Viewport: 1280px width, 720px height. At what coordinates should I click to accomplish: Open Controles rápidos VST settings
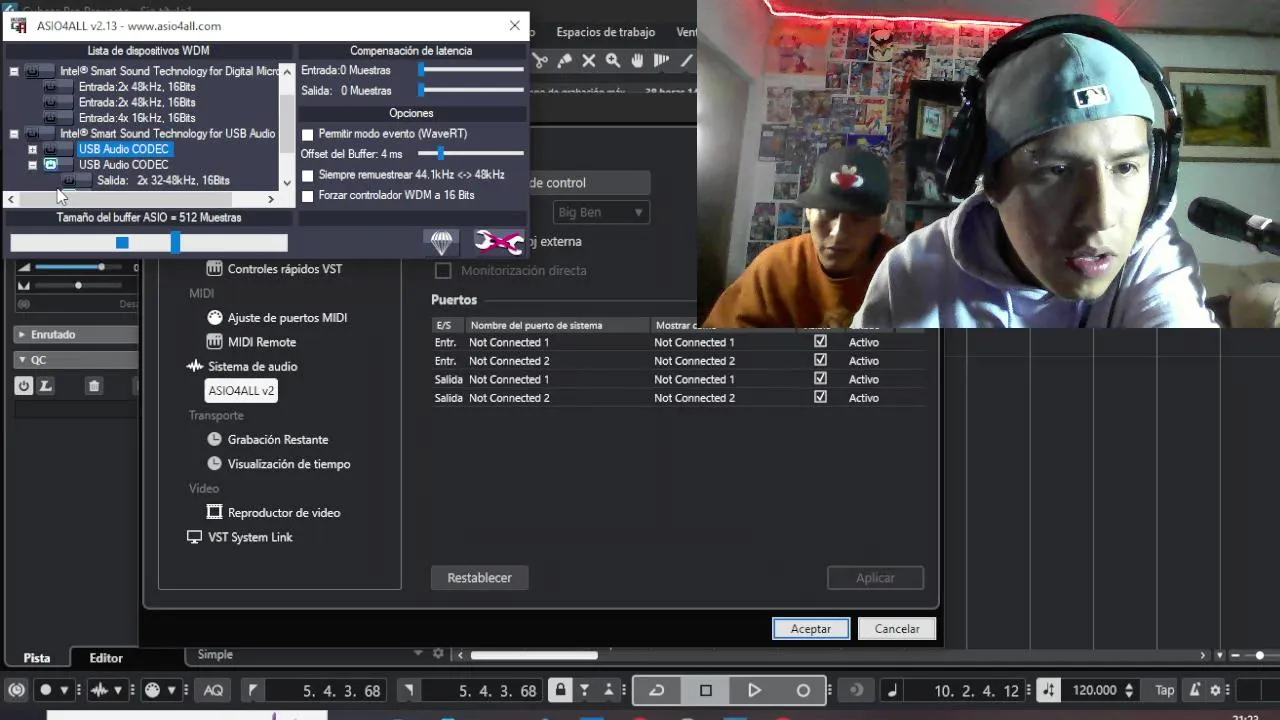[285, 269]
